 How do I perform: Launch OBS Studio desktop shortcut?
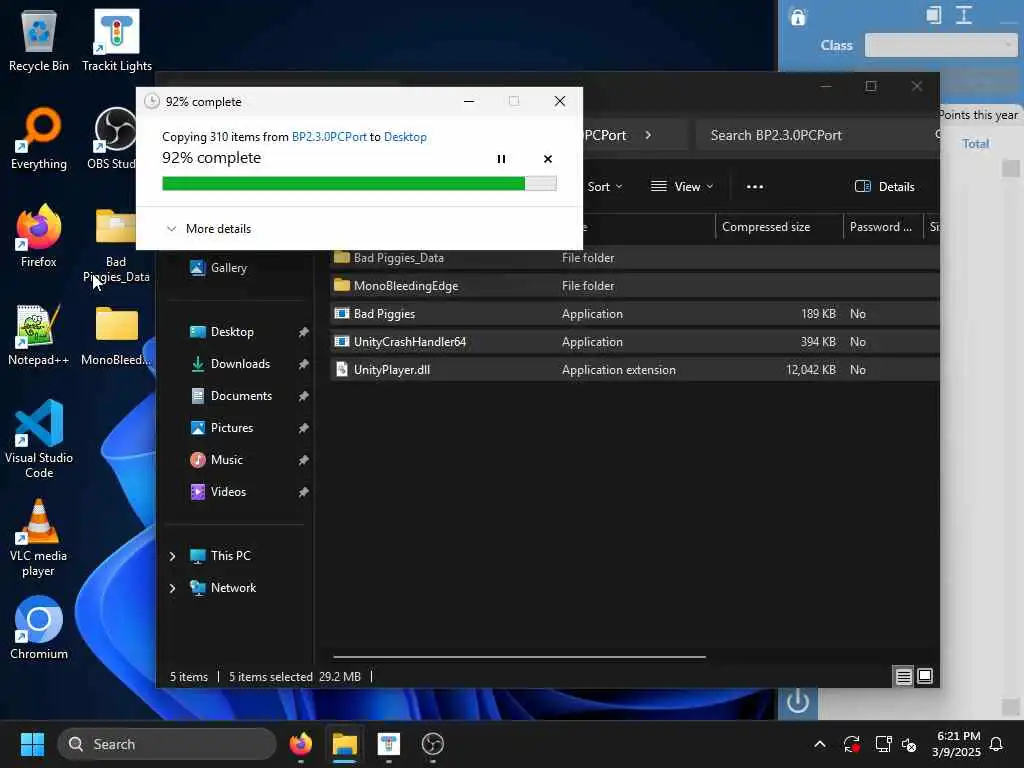112,138
